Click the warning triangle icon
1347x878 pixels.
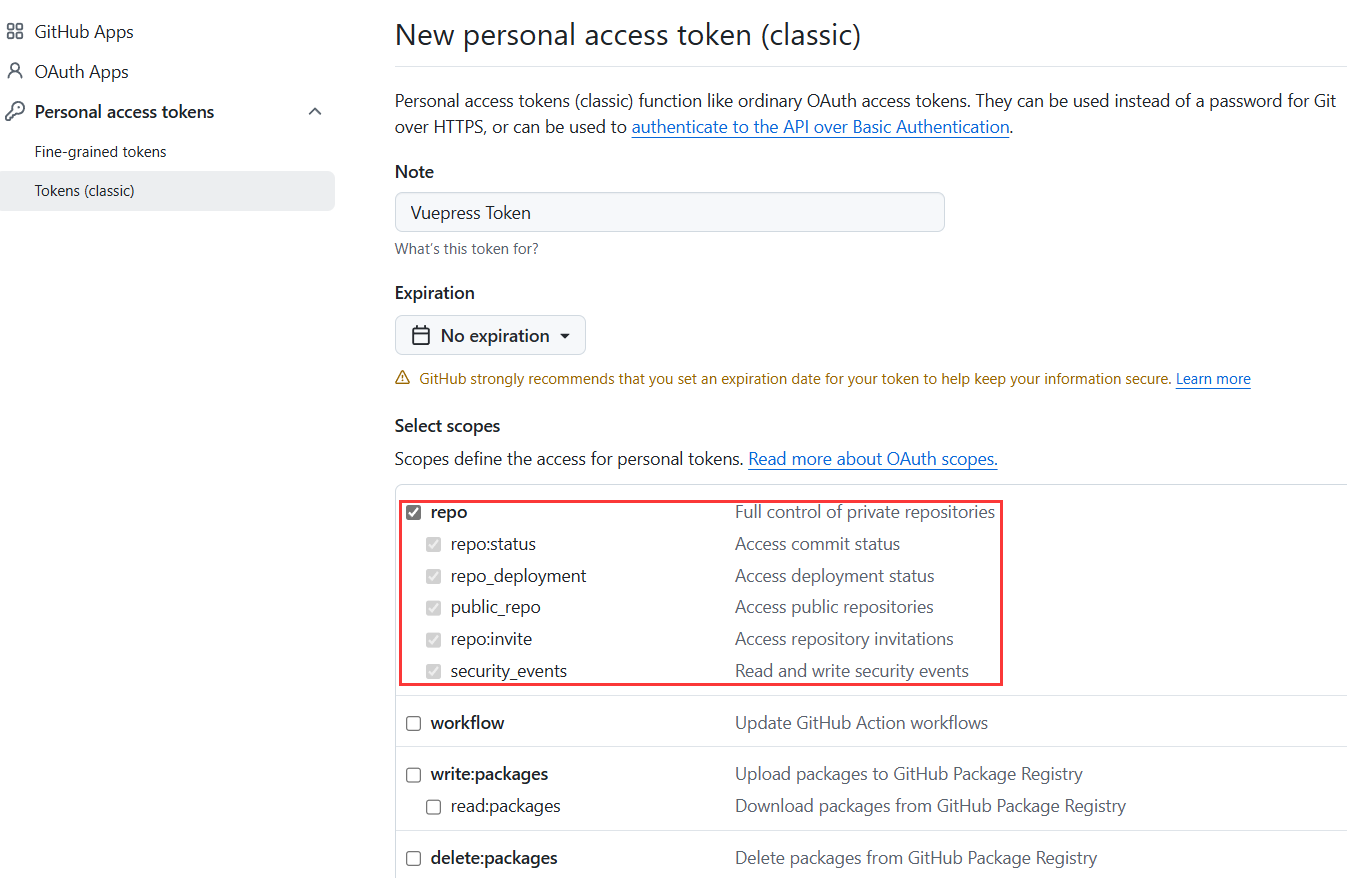[x=403, y=379]
